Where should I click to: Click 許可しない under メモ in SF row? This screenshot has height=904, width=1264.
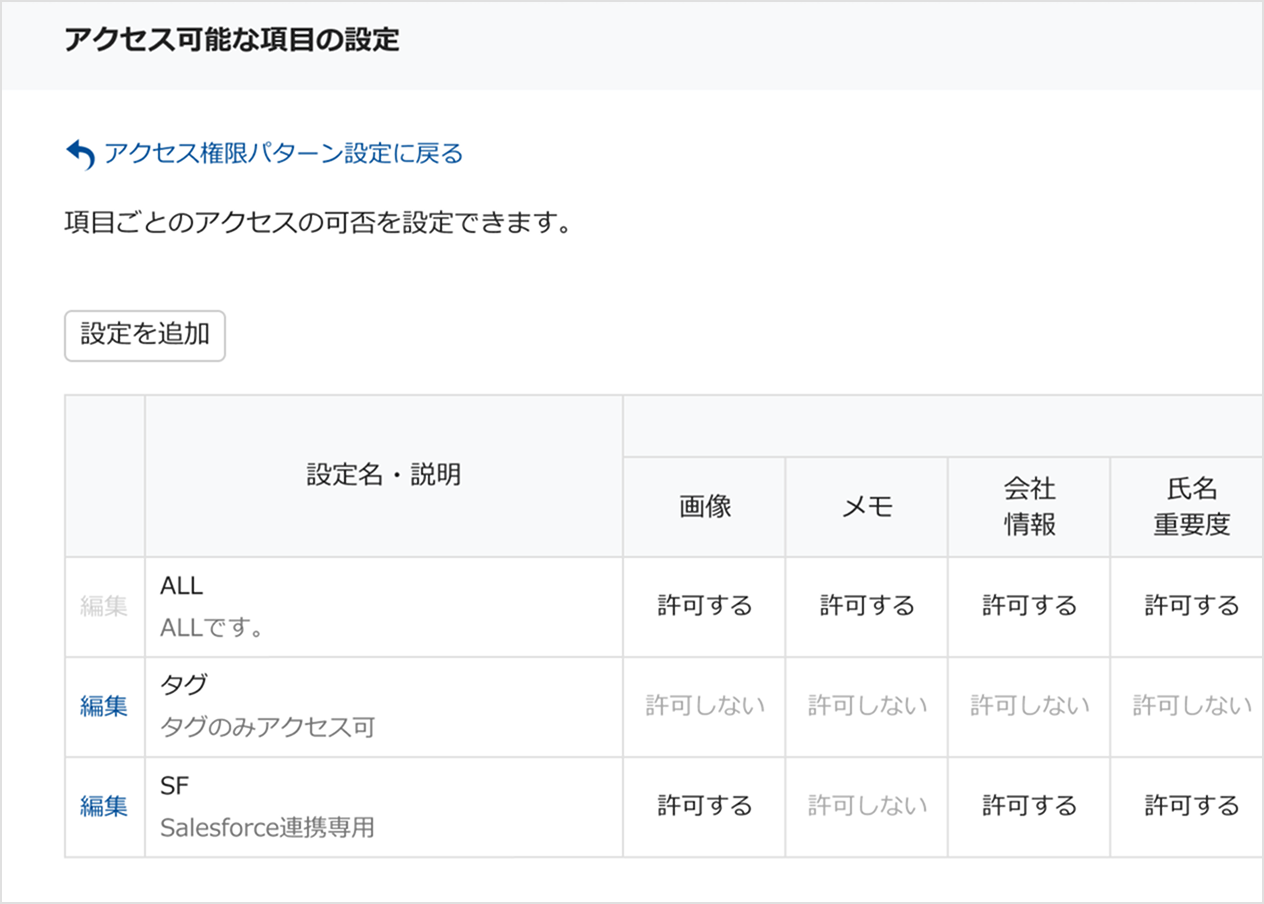tap(867, 806)
